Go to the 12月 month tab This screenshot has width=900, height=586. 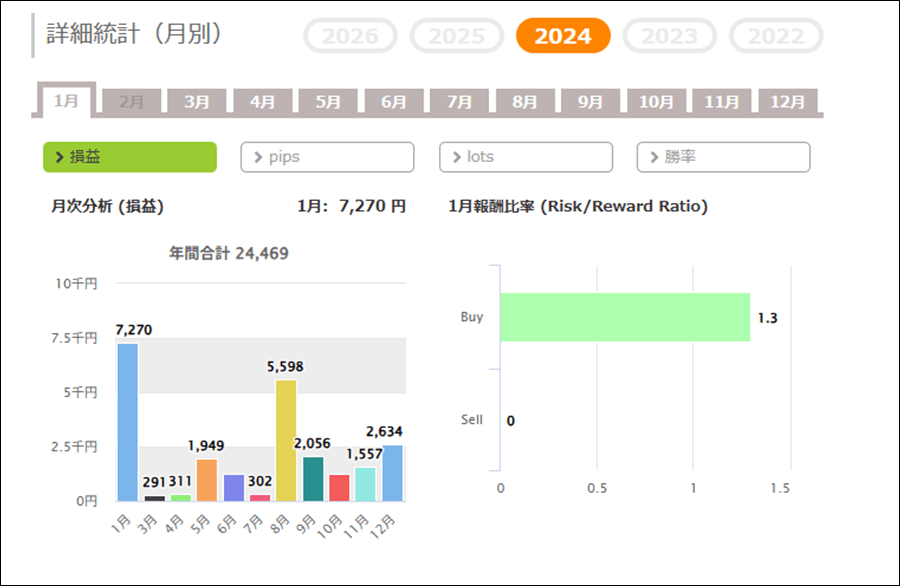[788, 102]
